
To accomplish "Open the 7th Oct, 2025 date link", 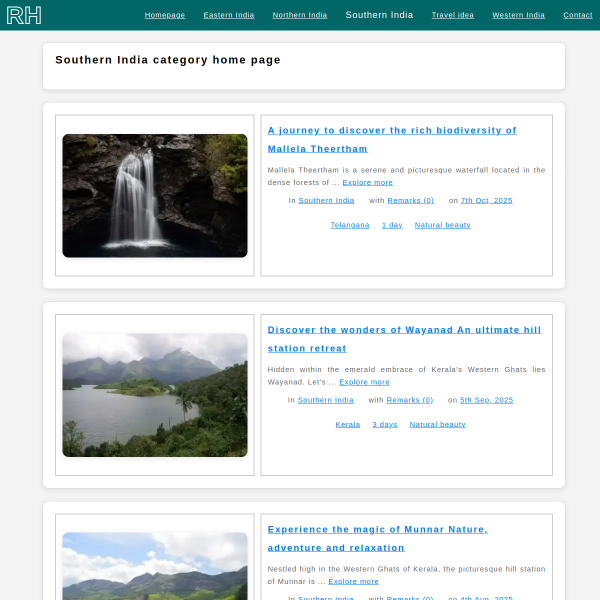I will [x=486, y=200].
